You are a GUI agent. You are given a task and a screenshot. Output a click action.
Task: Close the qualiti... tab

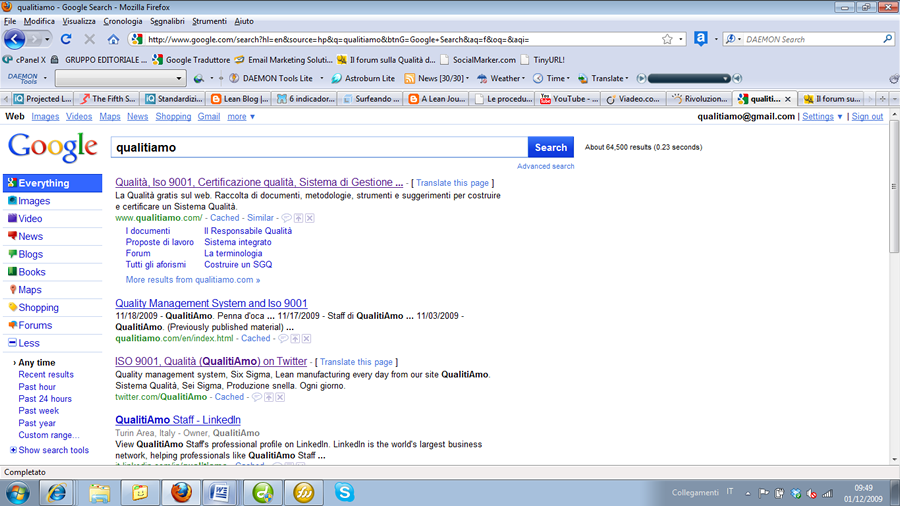[x=788, y=99]
